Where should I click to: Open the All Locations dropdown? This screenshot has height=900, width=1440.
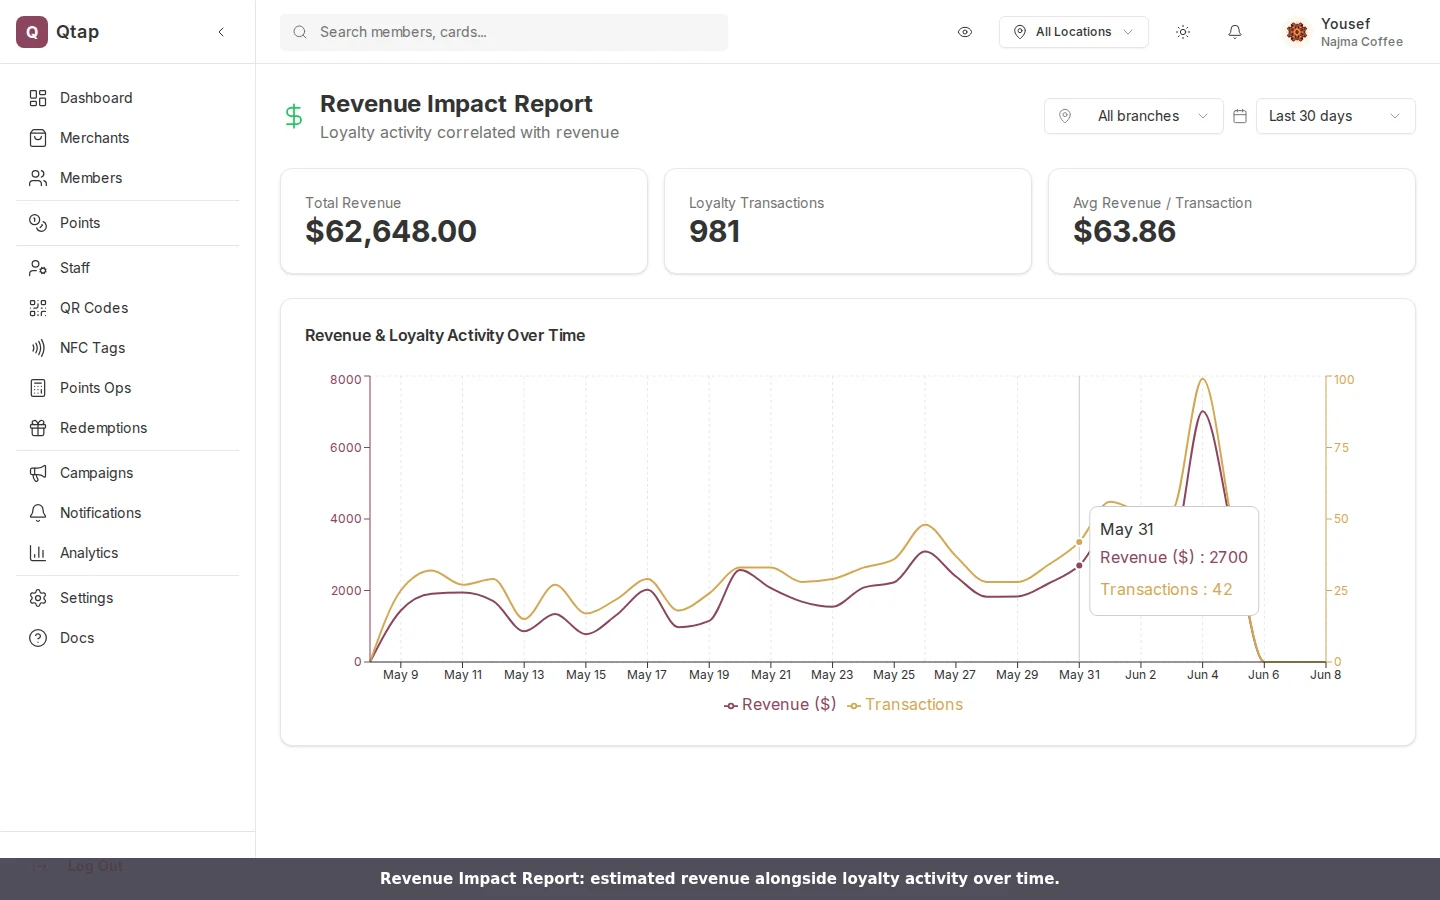tap(1074, 32)
